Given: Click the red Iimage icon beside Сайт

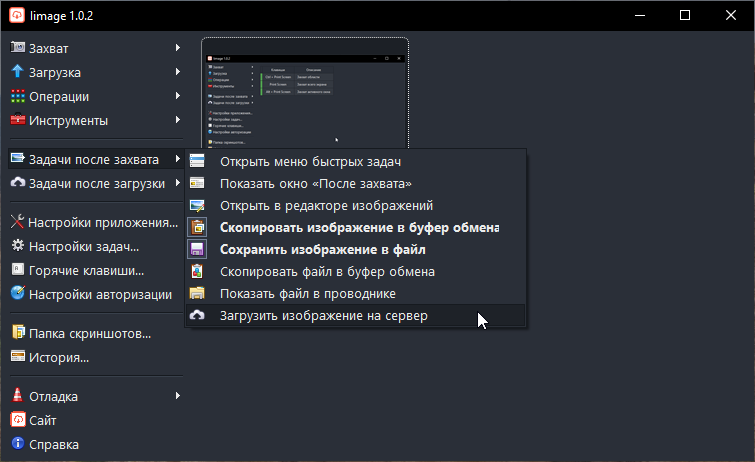Looking at the screenshot, I should pyautogui.click(x=18, y=419).
